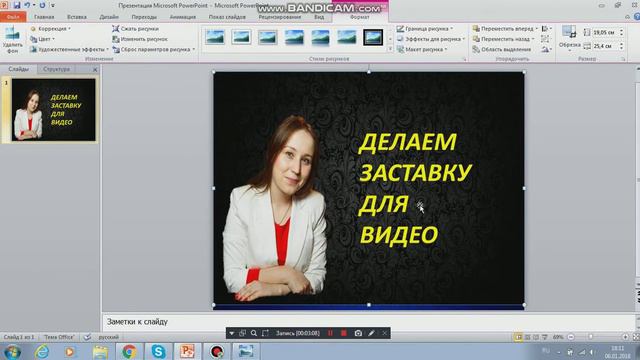Viewport: 640px width, 360px height.
Task: Click the picture height field 19,05 см
Action: 605,32
